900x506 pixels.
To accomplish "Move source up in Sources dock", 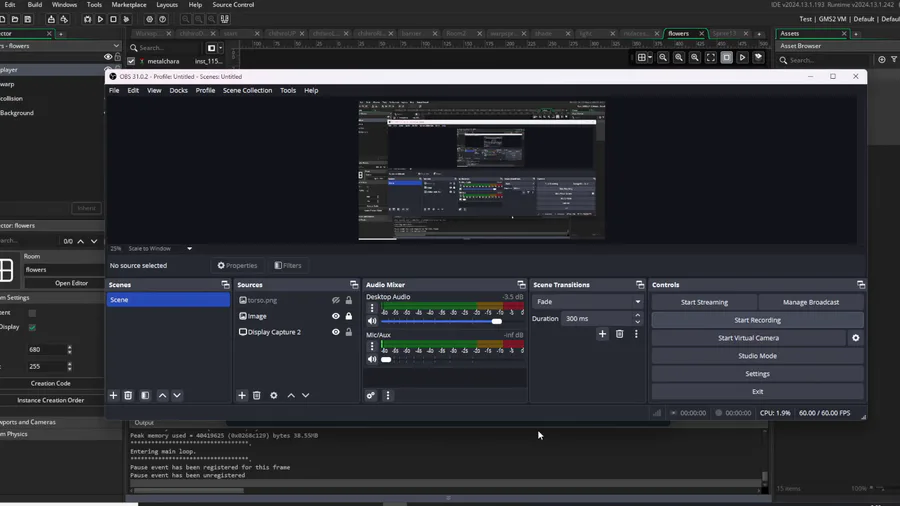I will click(x=291, y=395).
